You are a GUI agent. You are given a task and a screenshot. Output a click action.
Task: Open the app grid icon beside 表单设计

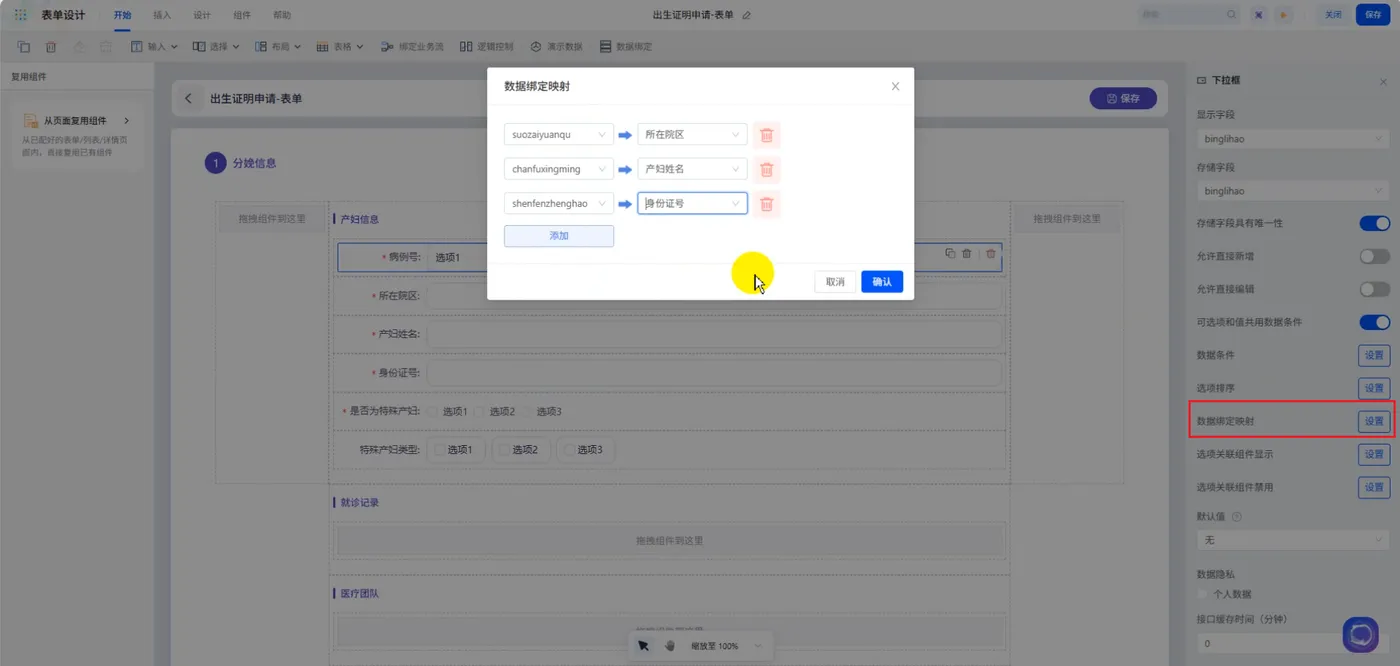(20, 15)
